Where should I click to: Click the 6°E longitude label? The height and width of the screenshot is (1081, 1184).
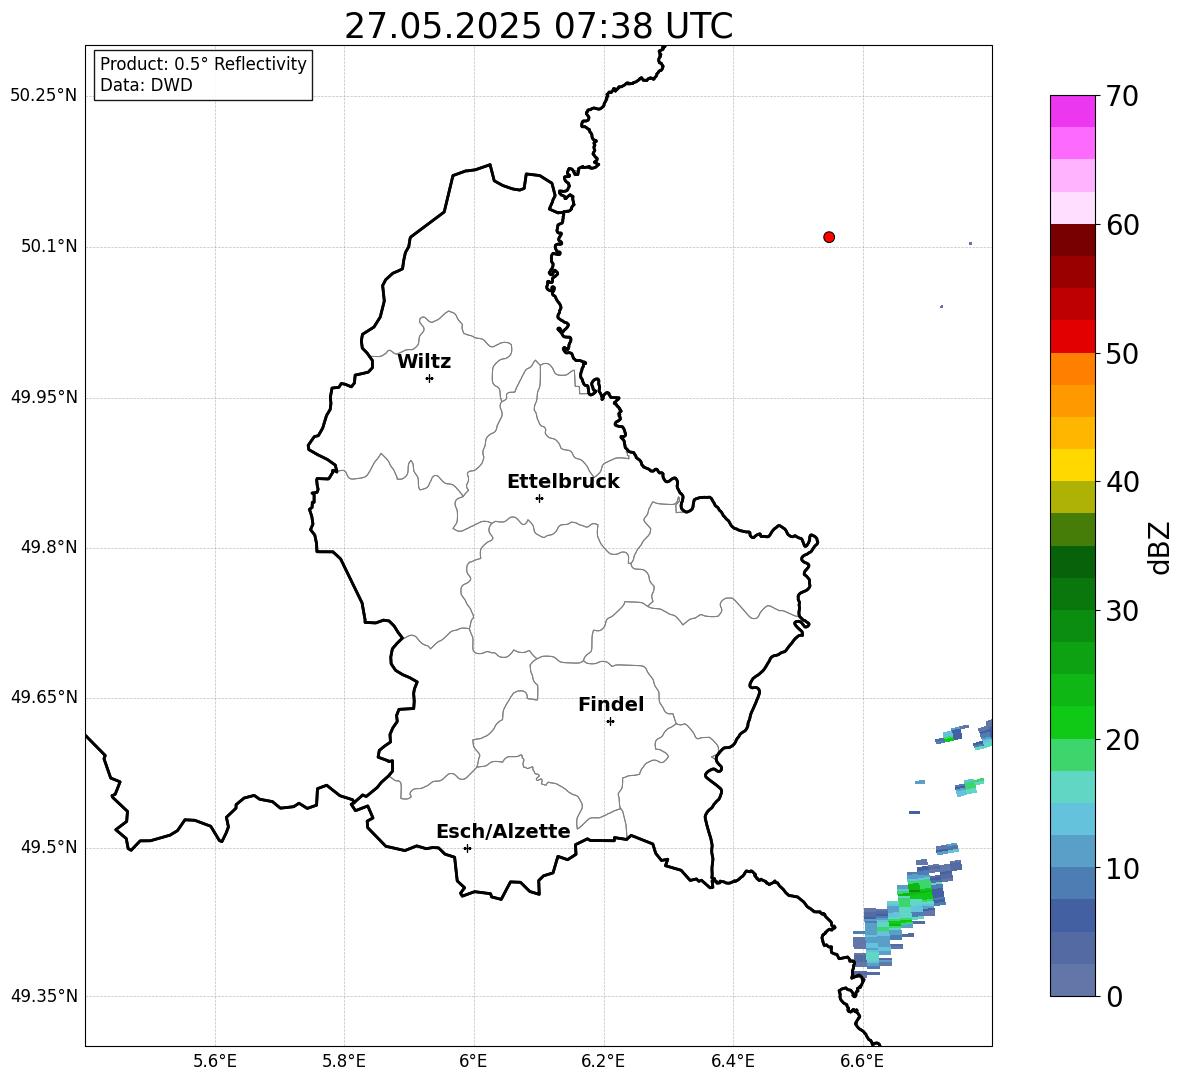coord(473,1061)
